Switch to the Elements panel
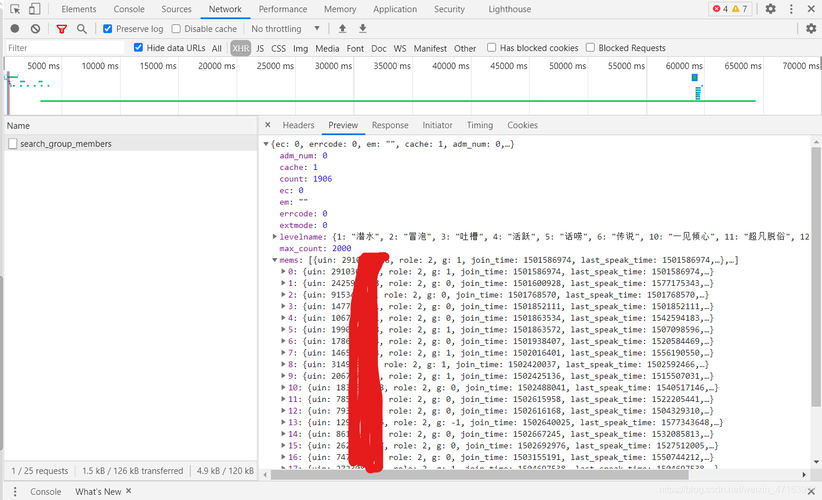This screenshot has width=822, height=500. click(79, 9)
